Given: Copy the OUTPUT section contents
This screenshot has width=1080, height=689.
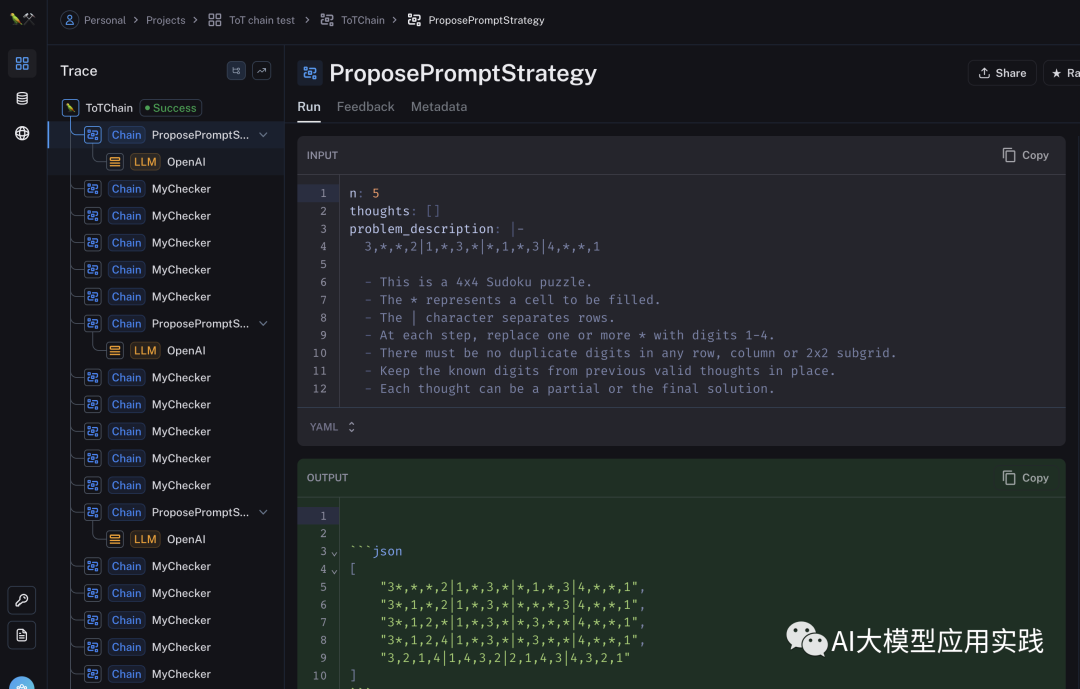Looking at the screenshot, I should tap(1026, 477).
